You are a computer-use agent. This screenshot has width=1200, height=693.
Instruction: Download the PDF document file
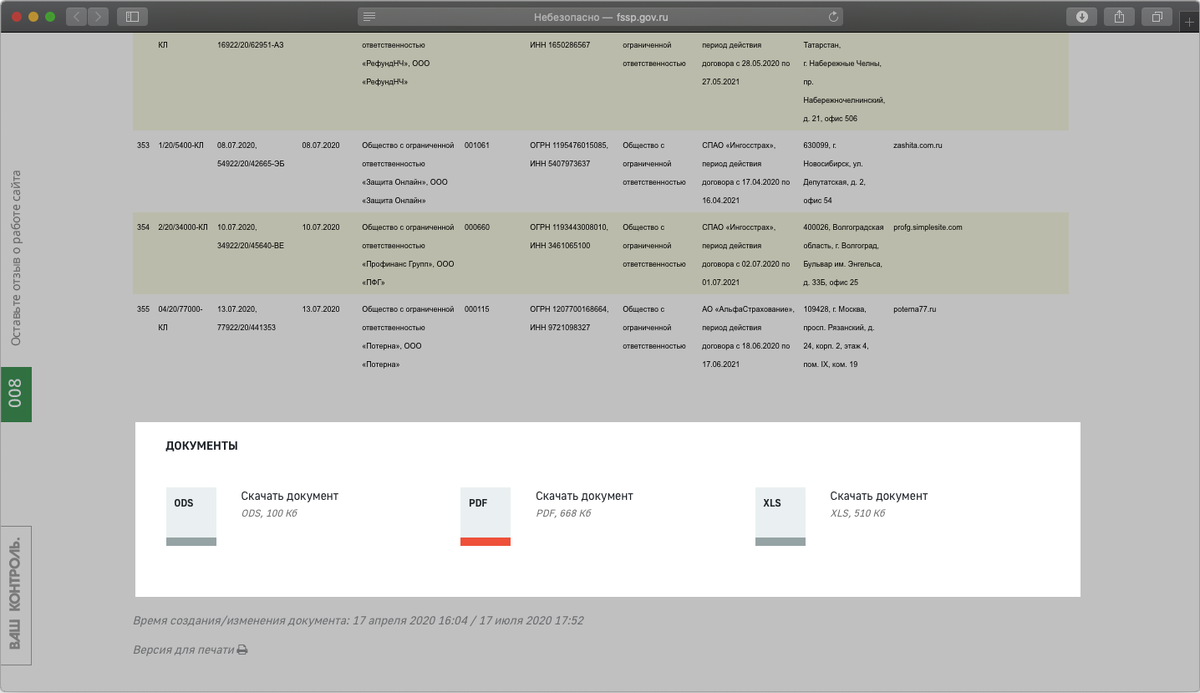[x=485, y=517]
